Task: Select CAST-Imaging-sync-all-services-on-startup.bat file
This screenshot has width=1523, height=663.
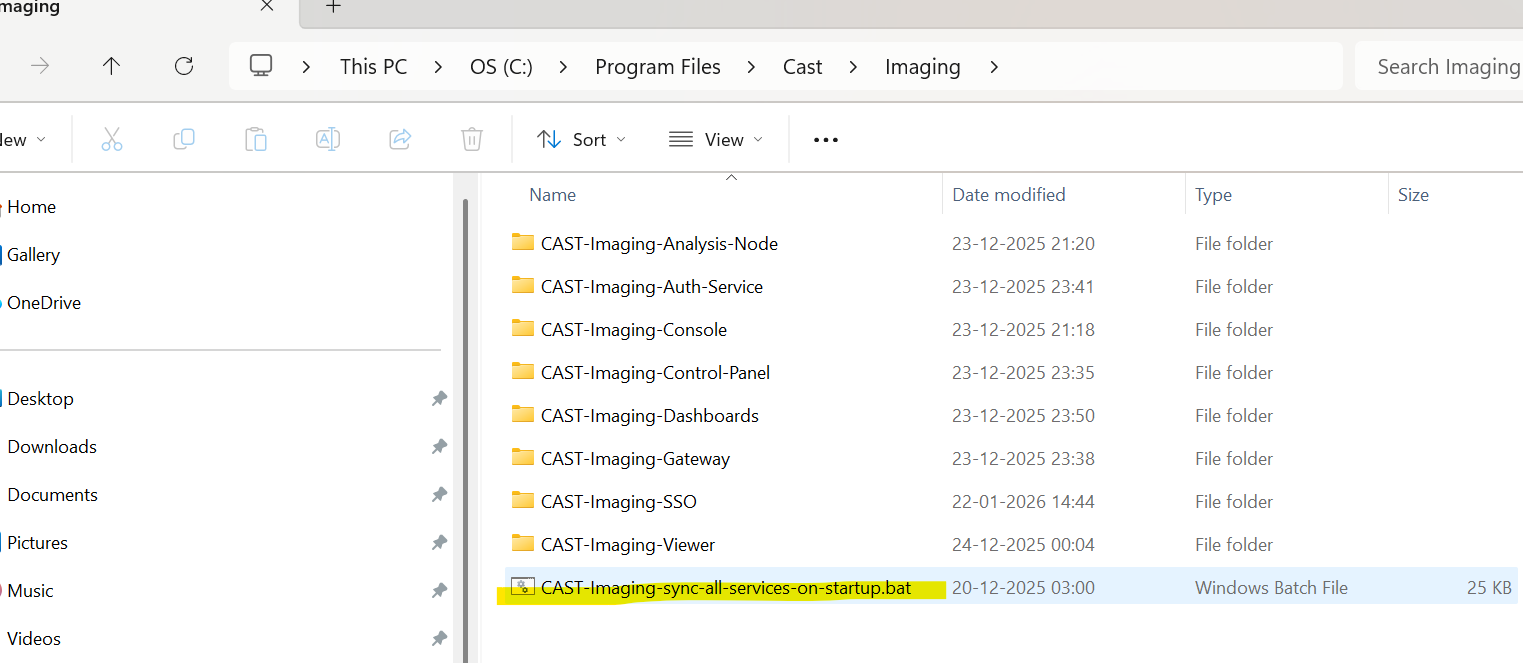Action: tap(725, 588)
